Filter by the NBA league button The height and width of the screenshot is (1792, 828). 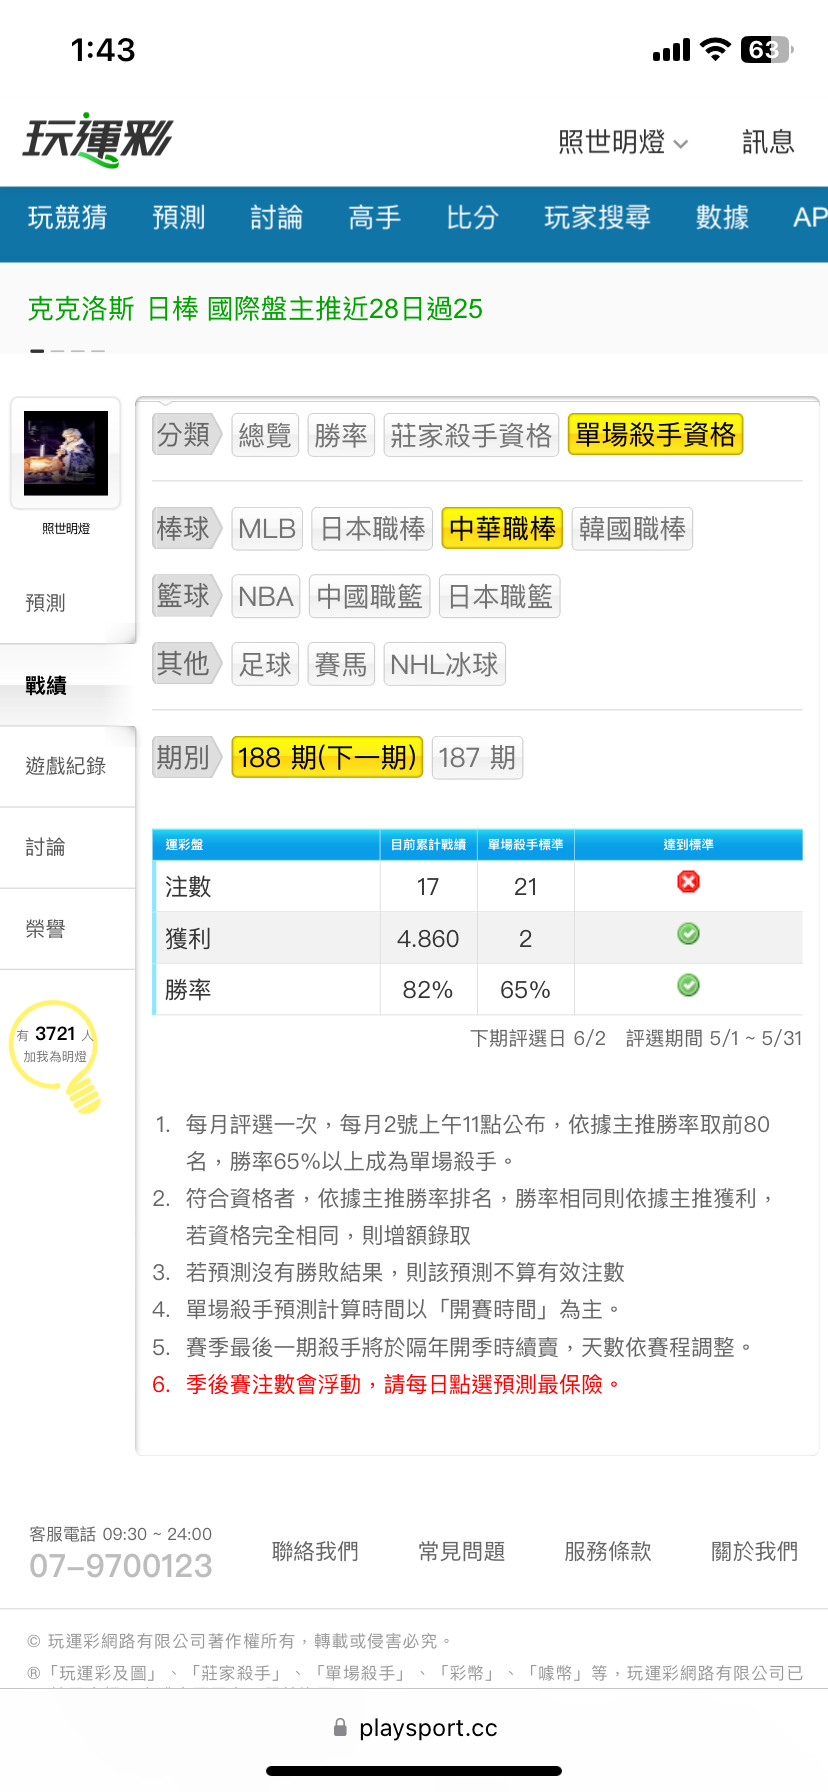pos(265,597)
